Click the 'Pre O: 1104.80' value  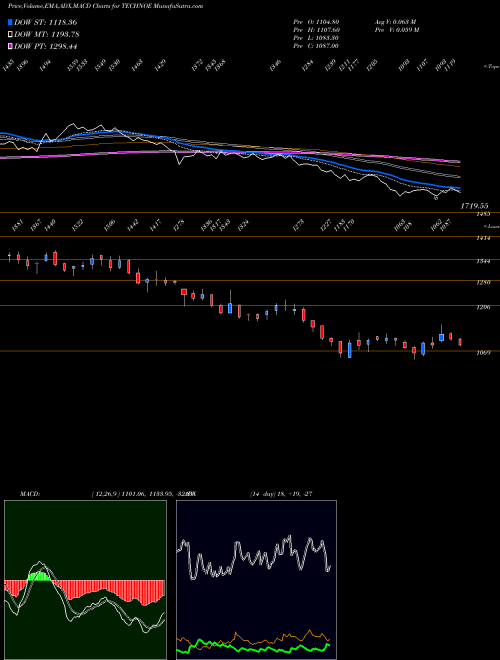pos(316,22)
